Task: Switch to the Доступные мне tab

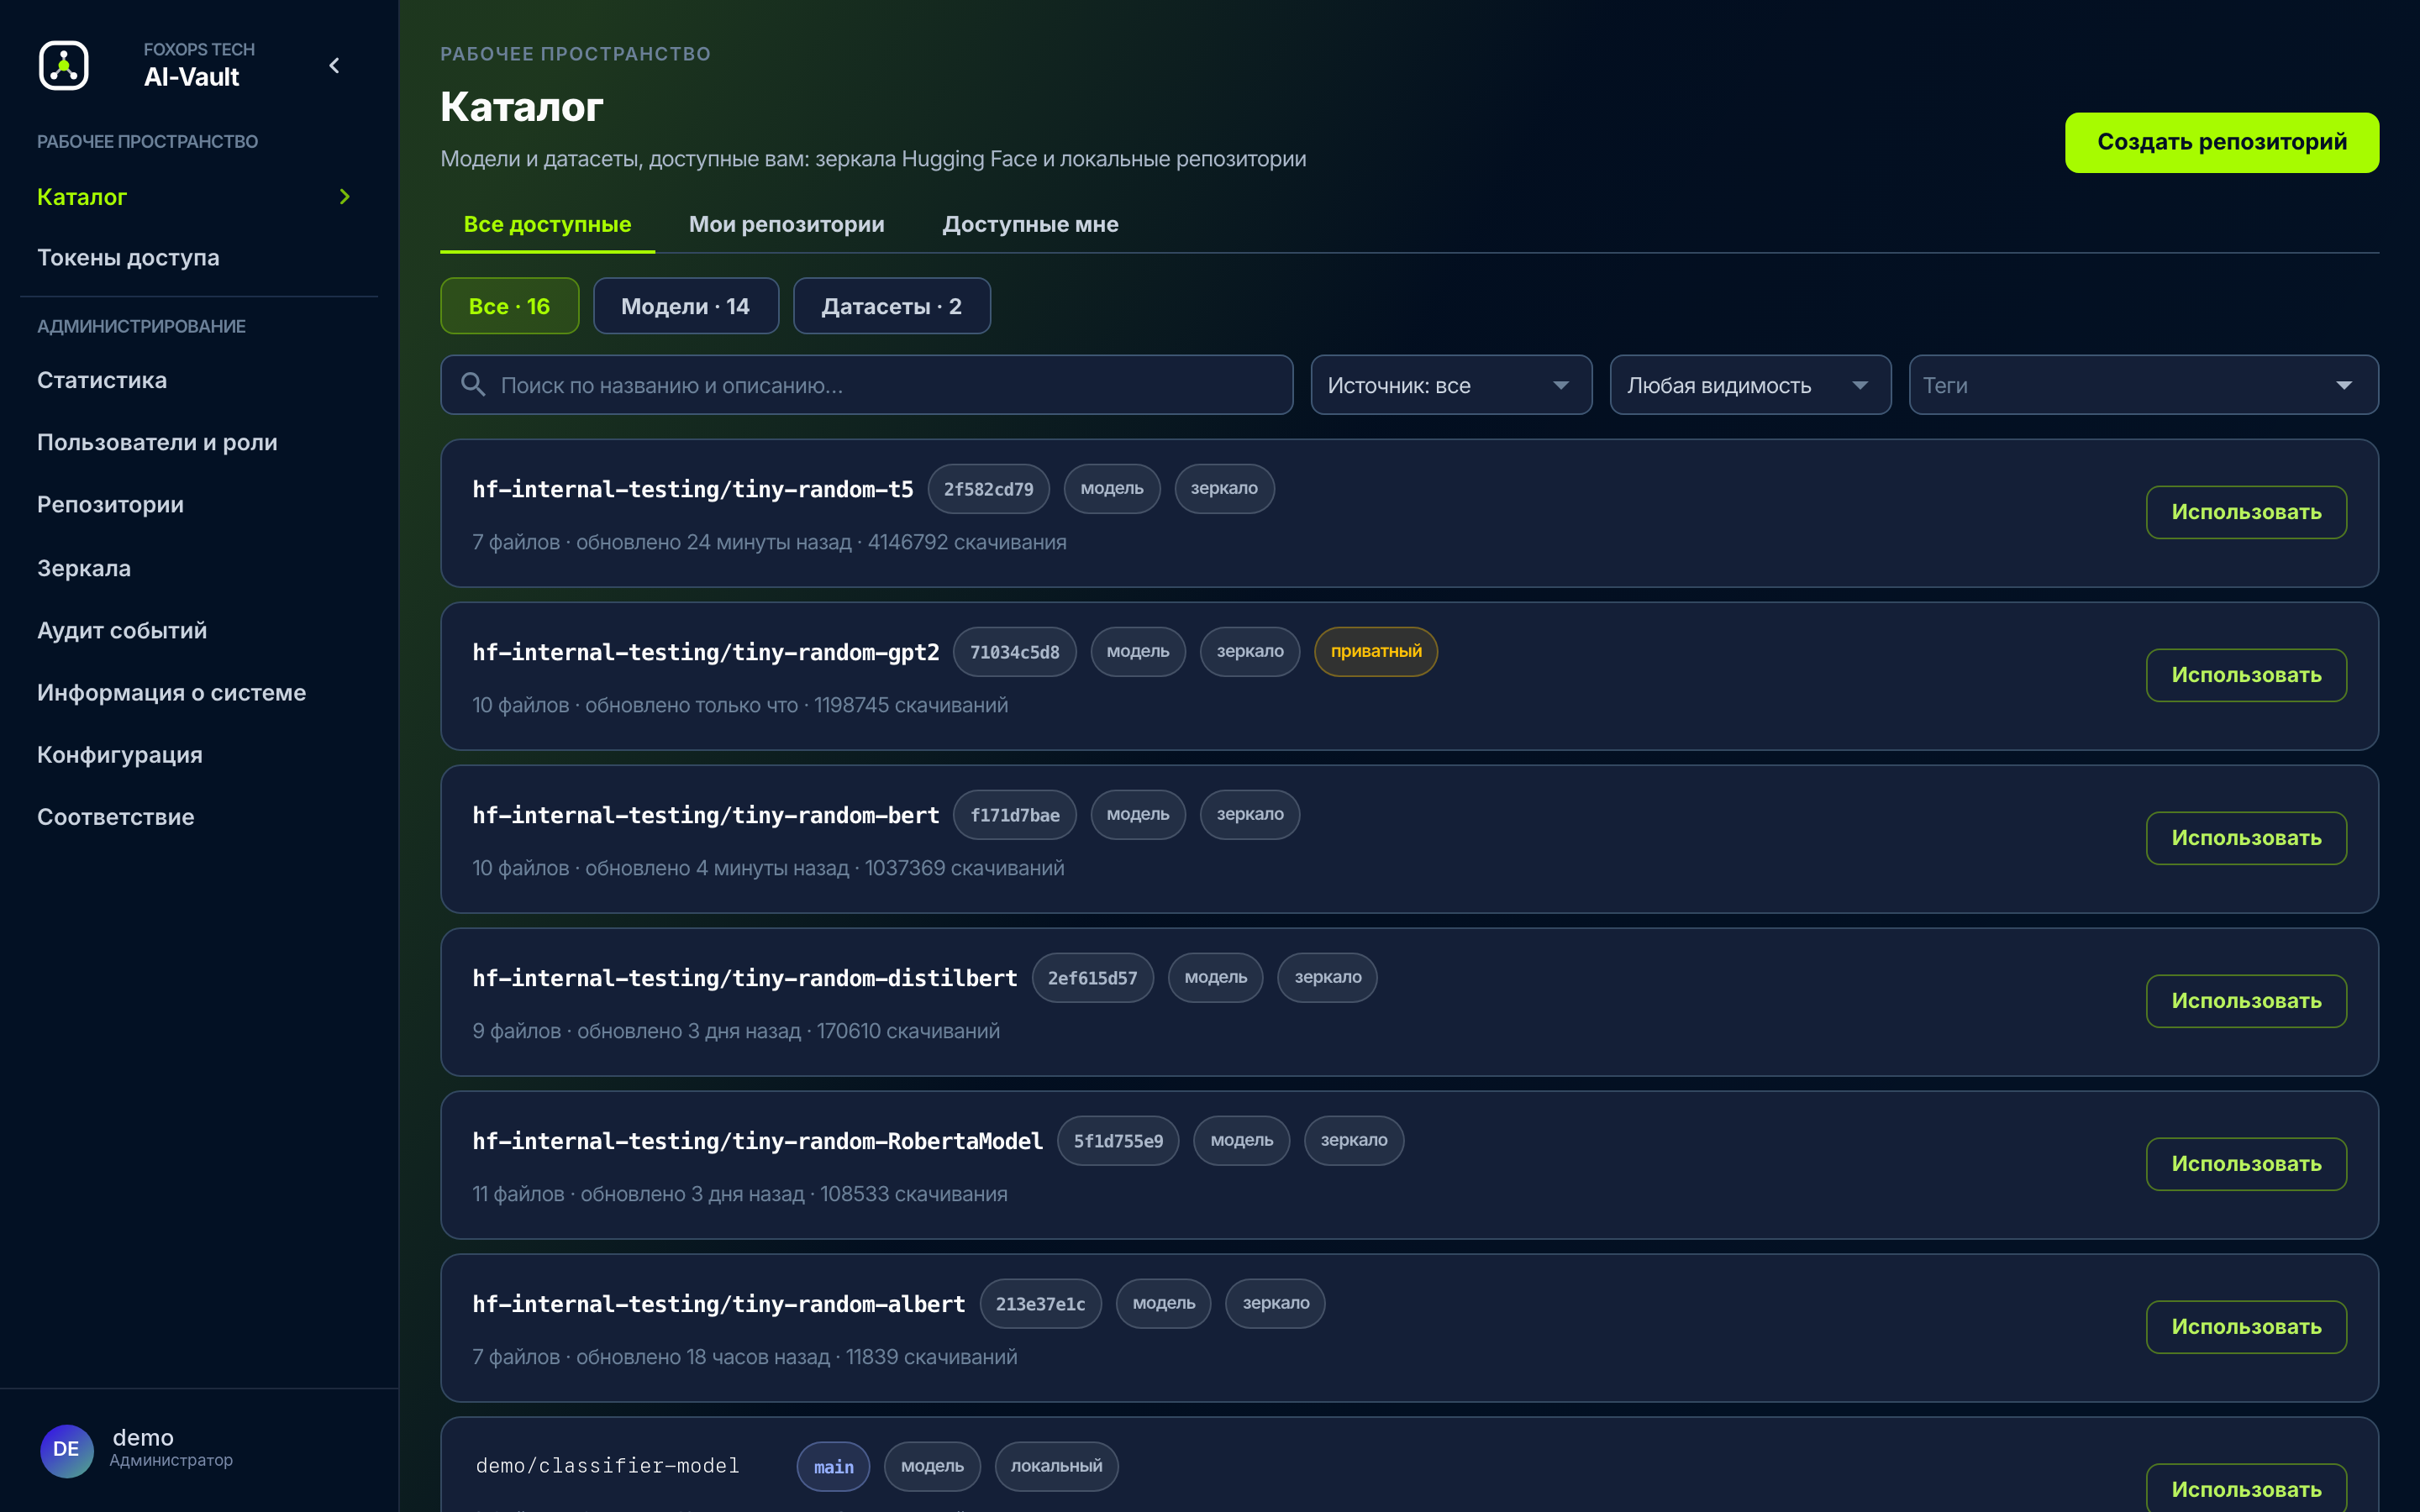Action: coord(1030,224)
